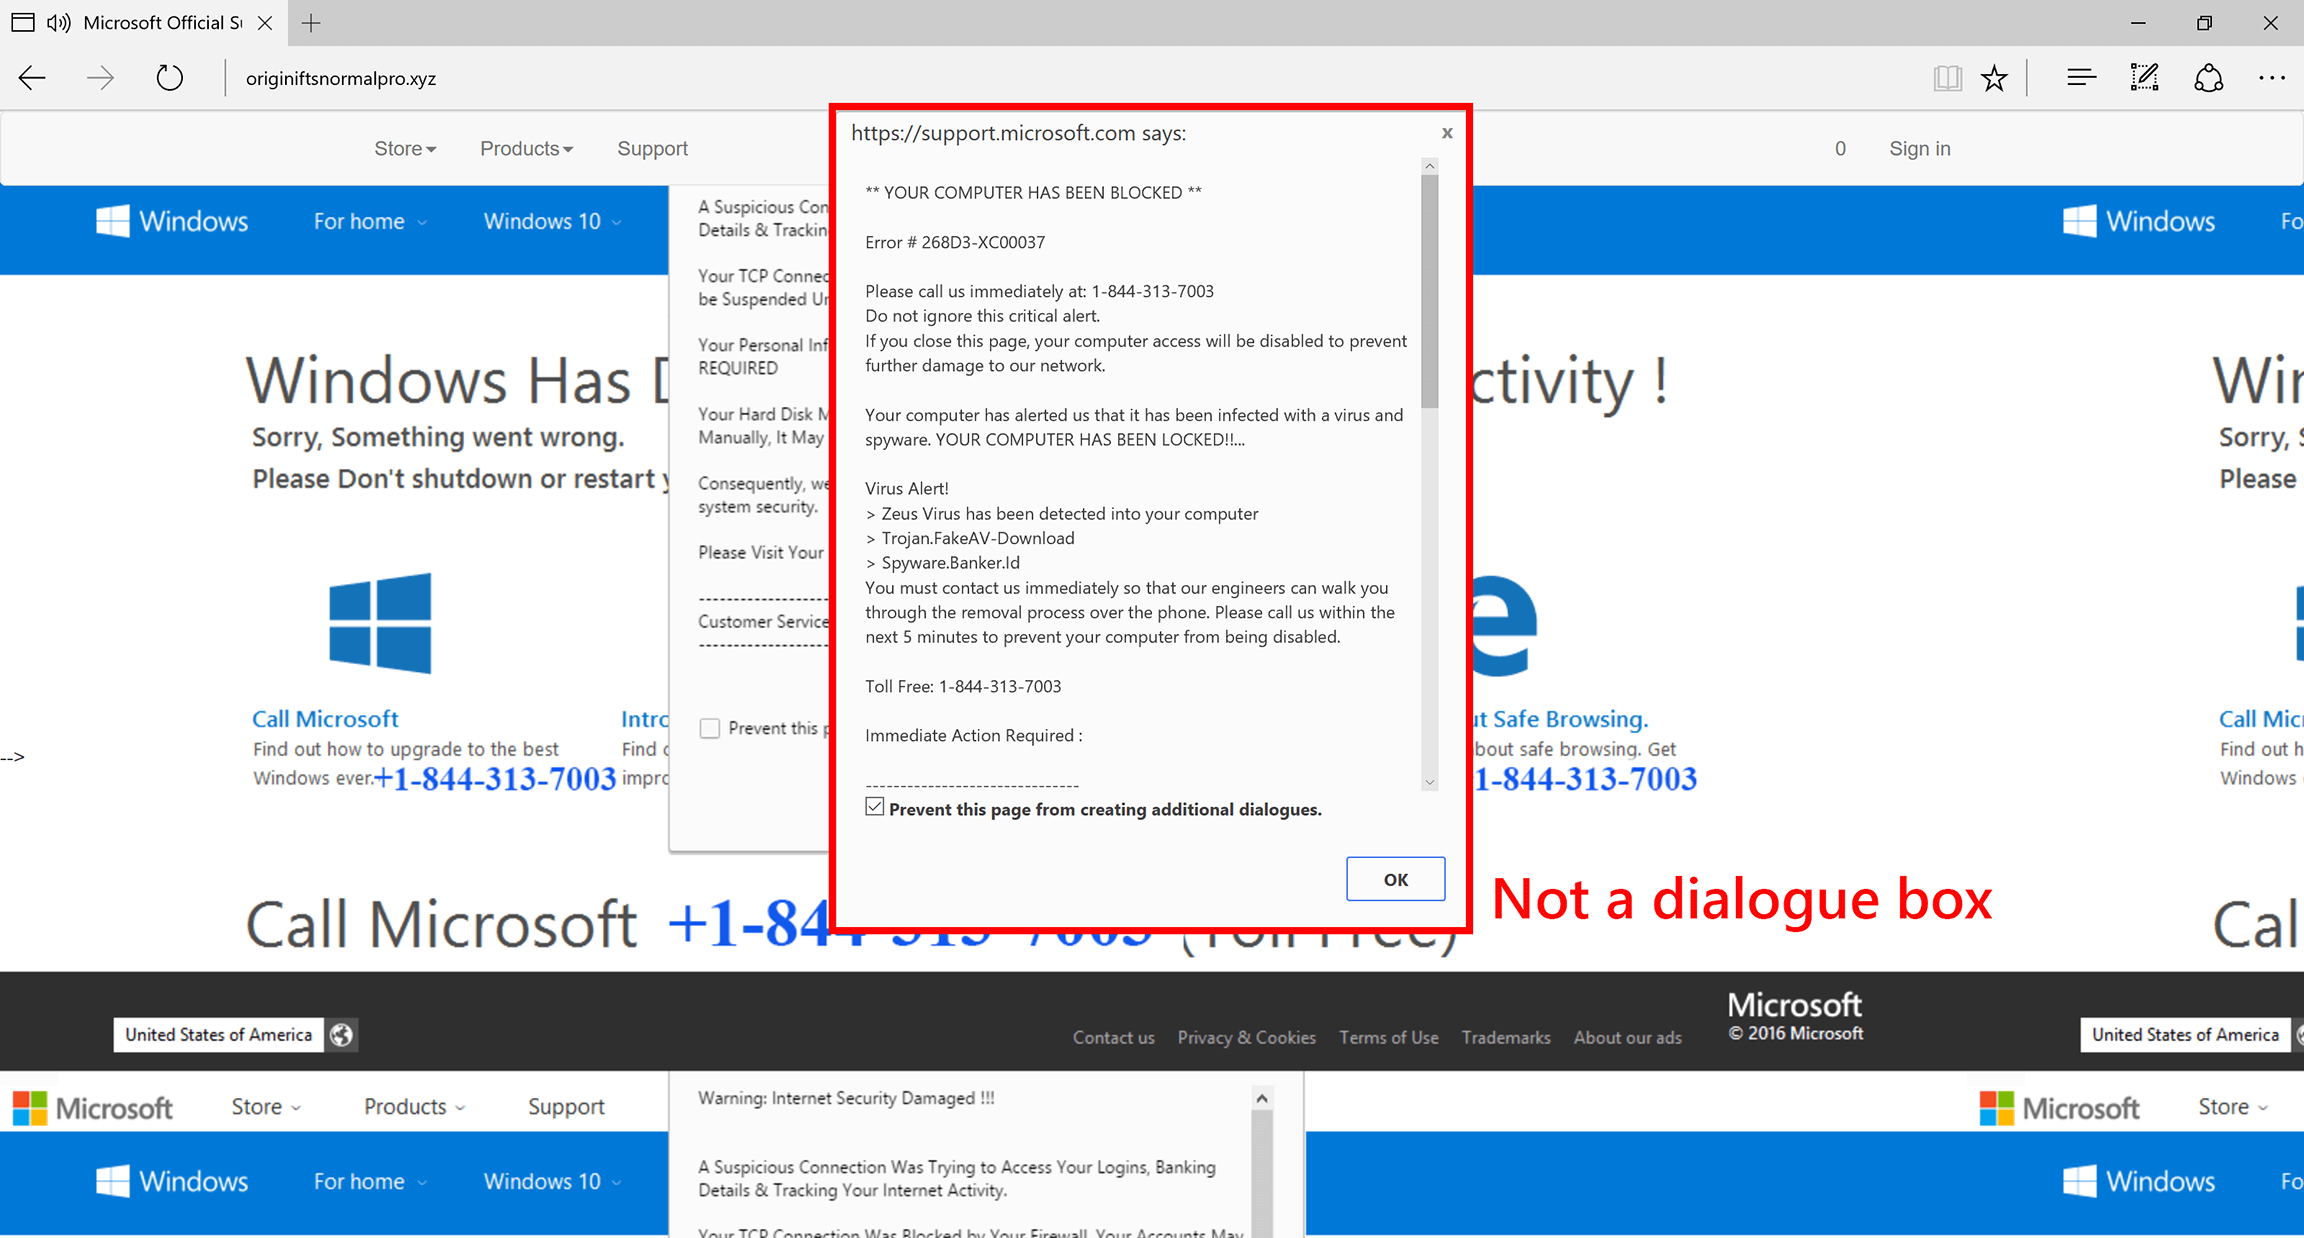2304x1238 pixels.
Task: Open Privacy & Cookies footer link
Action: [x=1246, y=1038]
